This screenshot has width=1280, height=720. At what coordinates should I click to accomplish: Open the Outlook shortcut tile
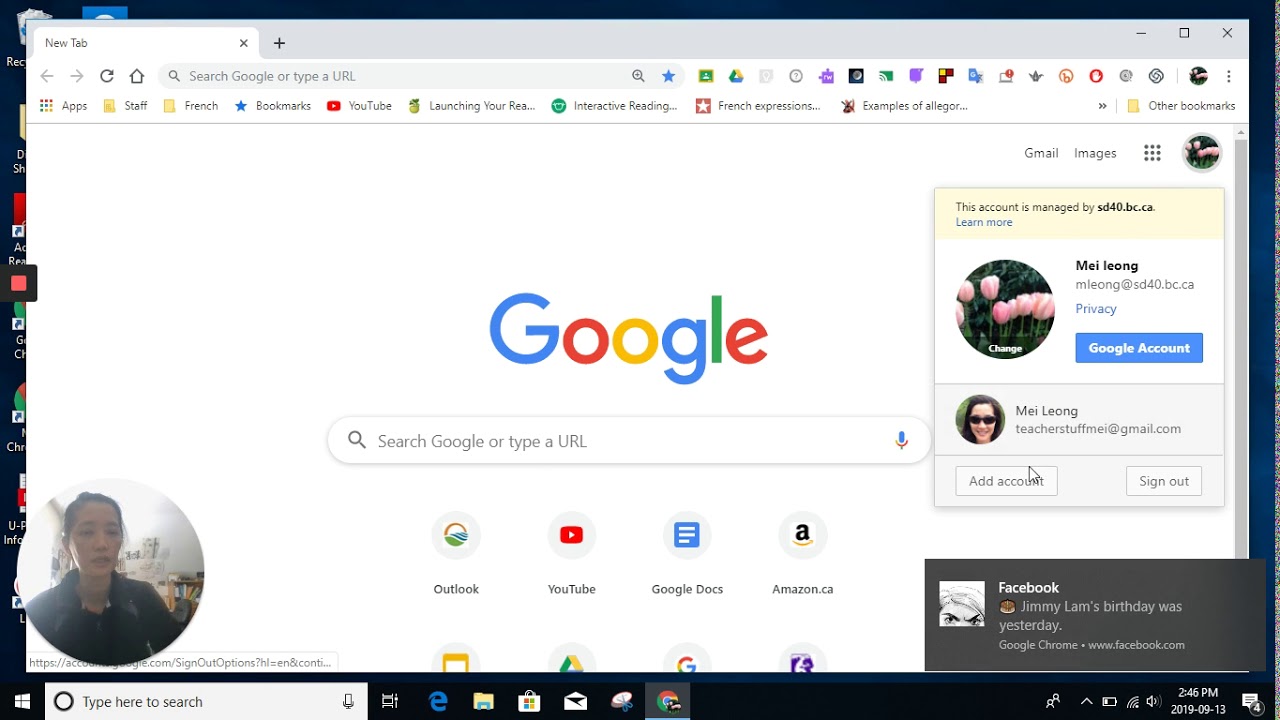(456, 554)
